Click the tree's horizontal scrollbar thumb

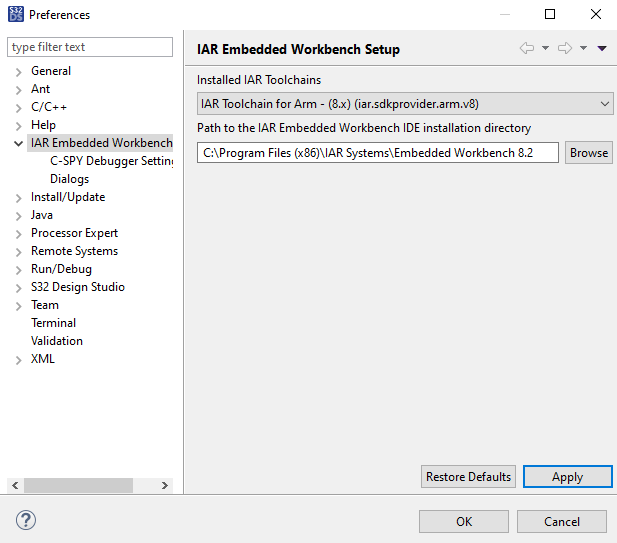(x=78, y=485)
